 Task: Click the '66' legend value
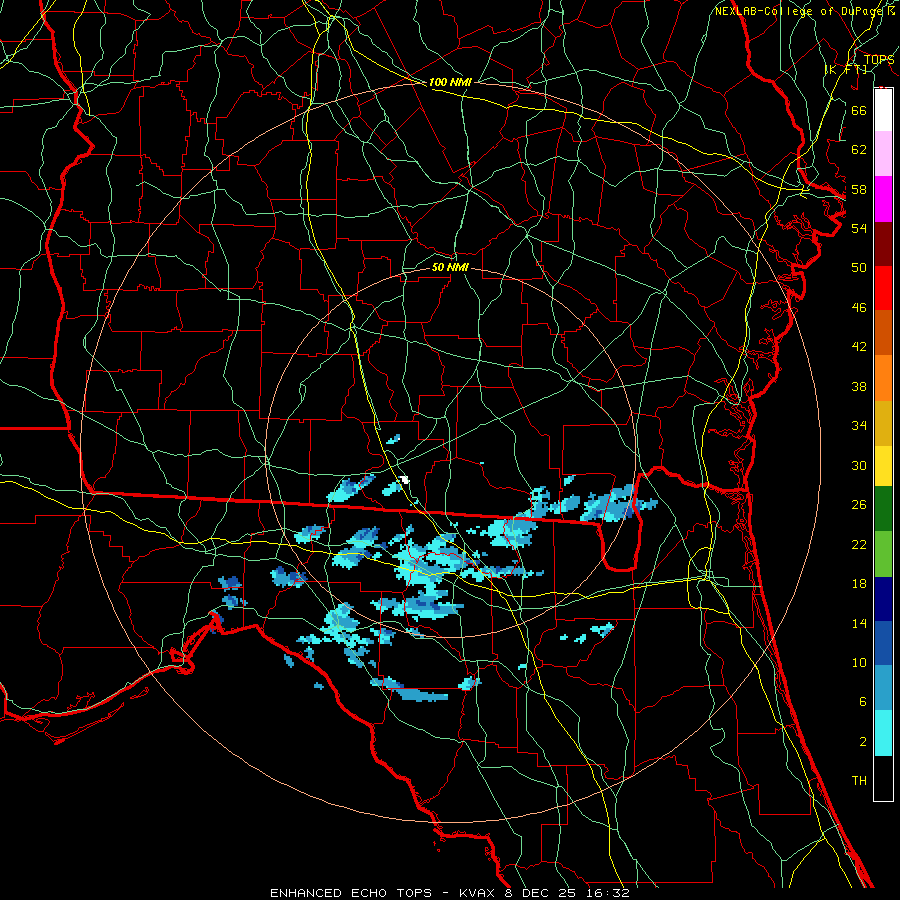pyautogui.click(x=859, y=110)
